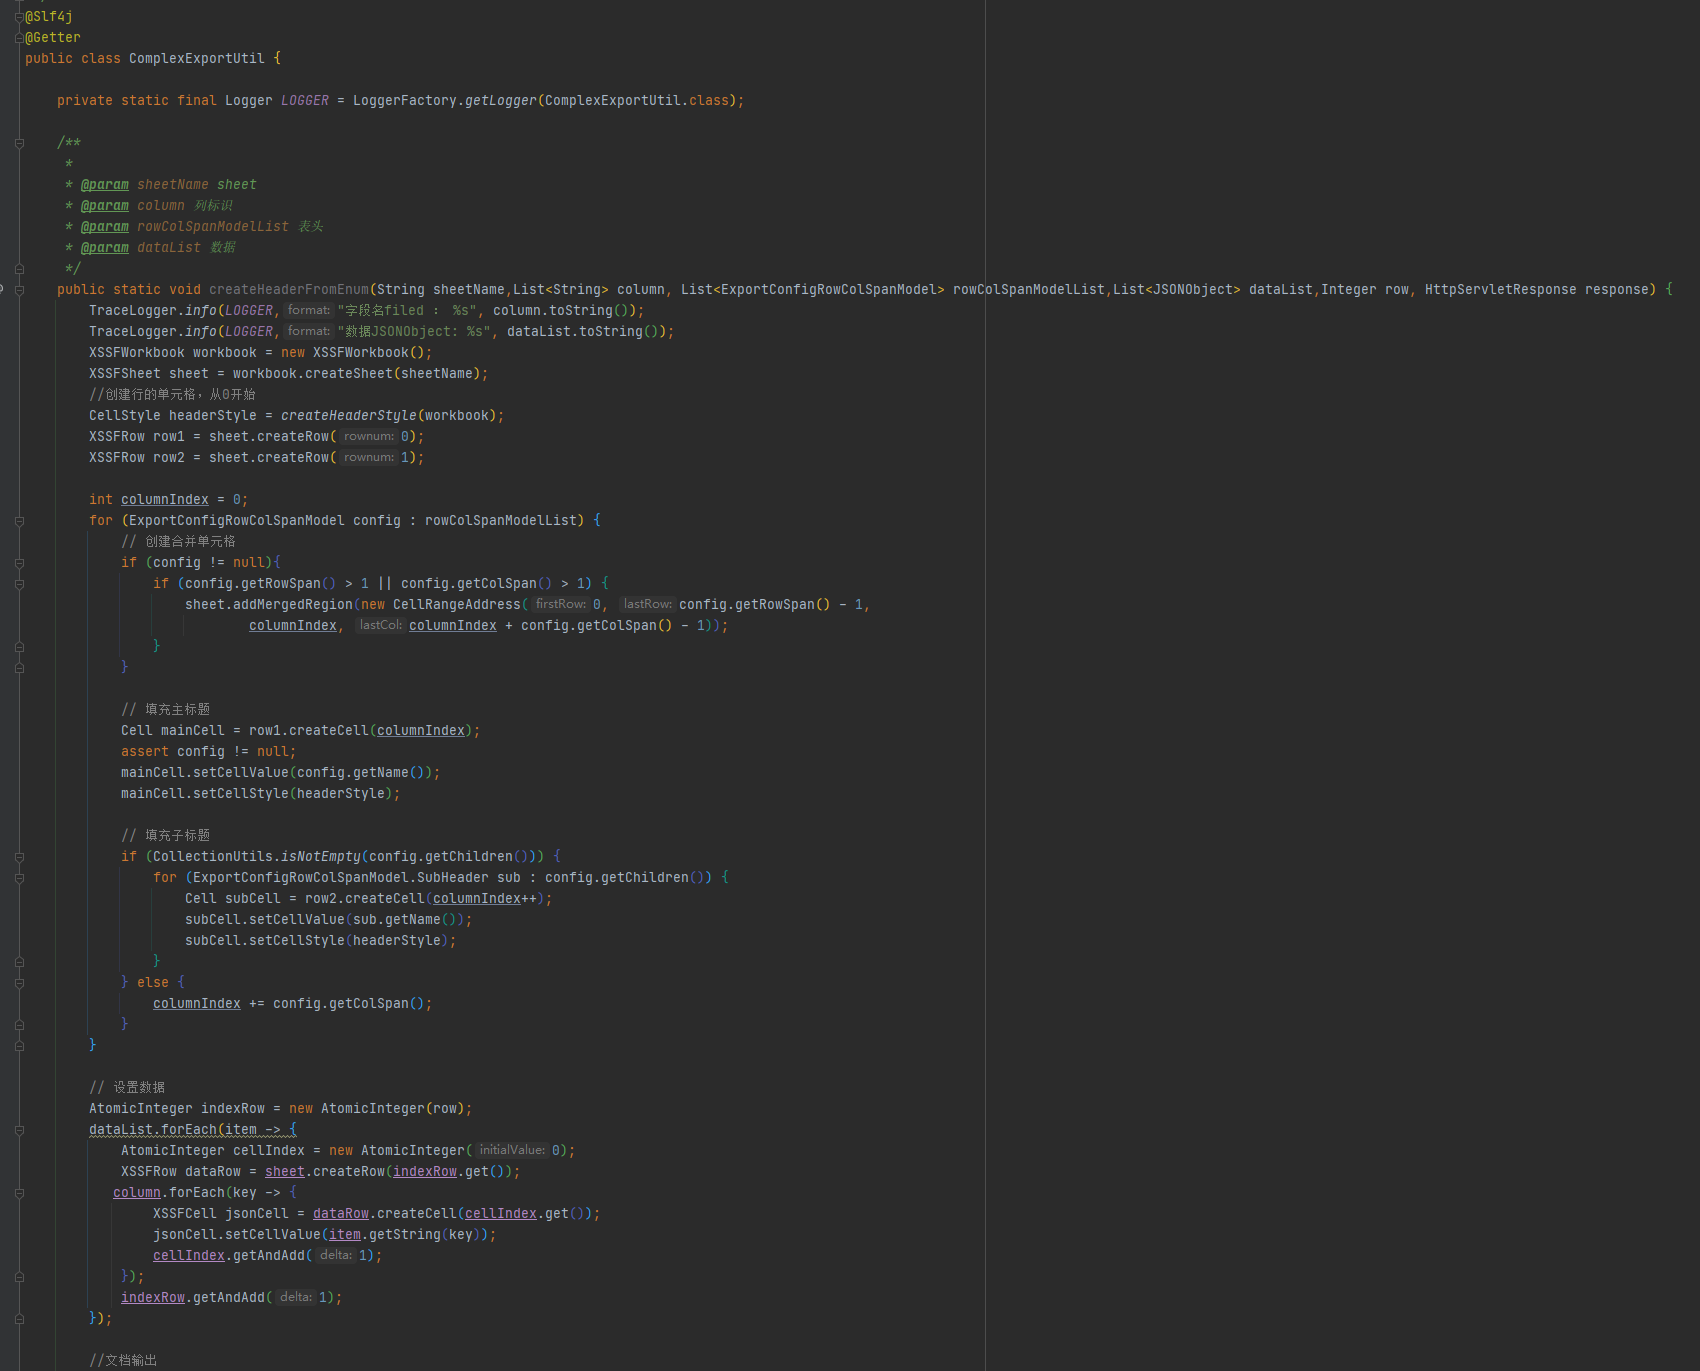Click the 'assert config != null' statement
The width and height of the screenshot is (1700, 1371).
coord(209,752)
